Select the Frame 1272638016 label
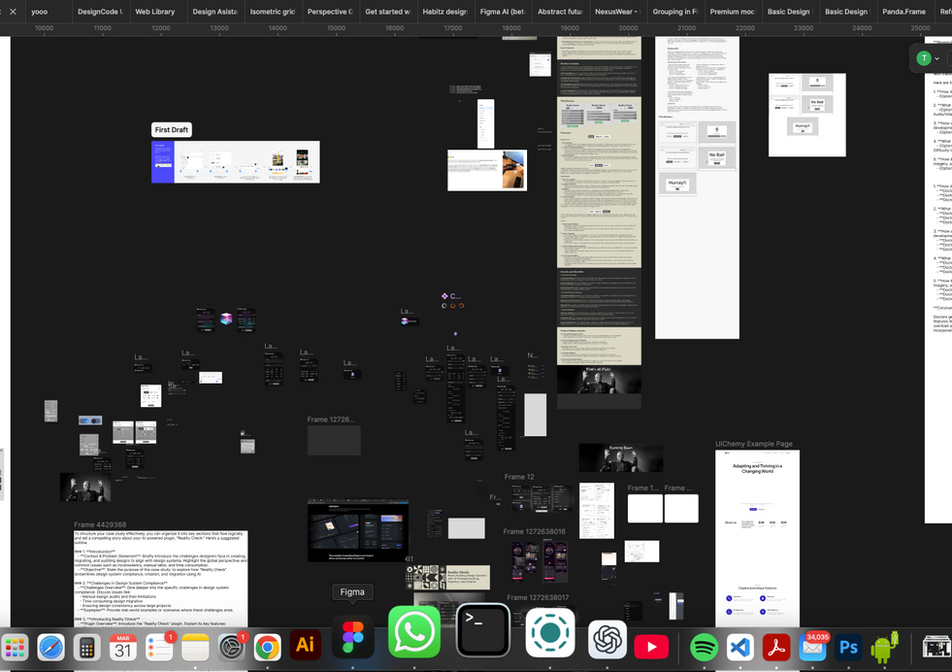Viewport: 952px width, 672px height. (x=534, y=531)
